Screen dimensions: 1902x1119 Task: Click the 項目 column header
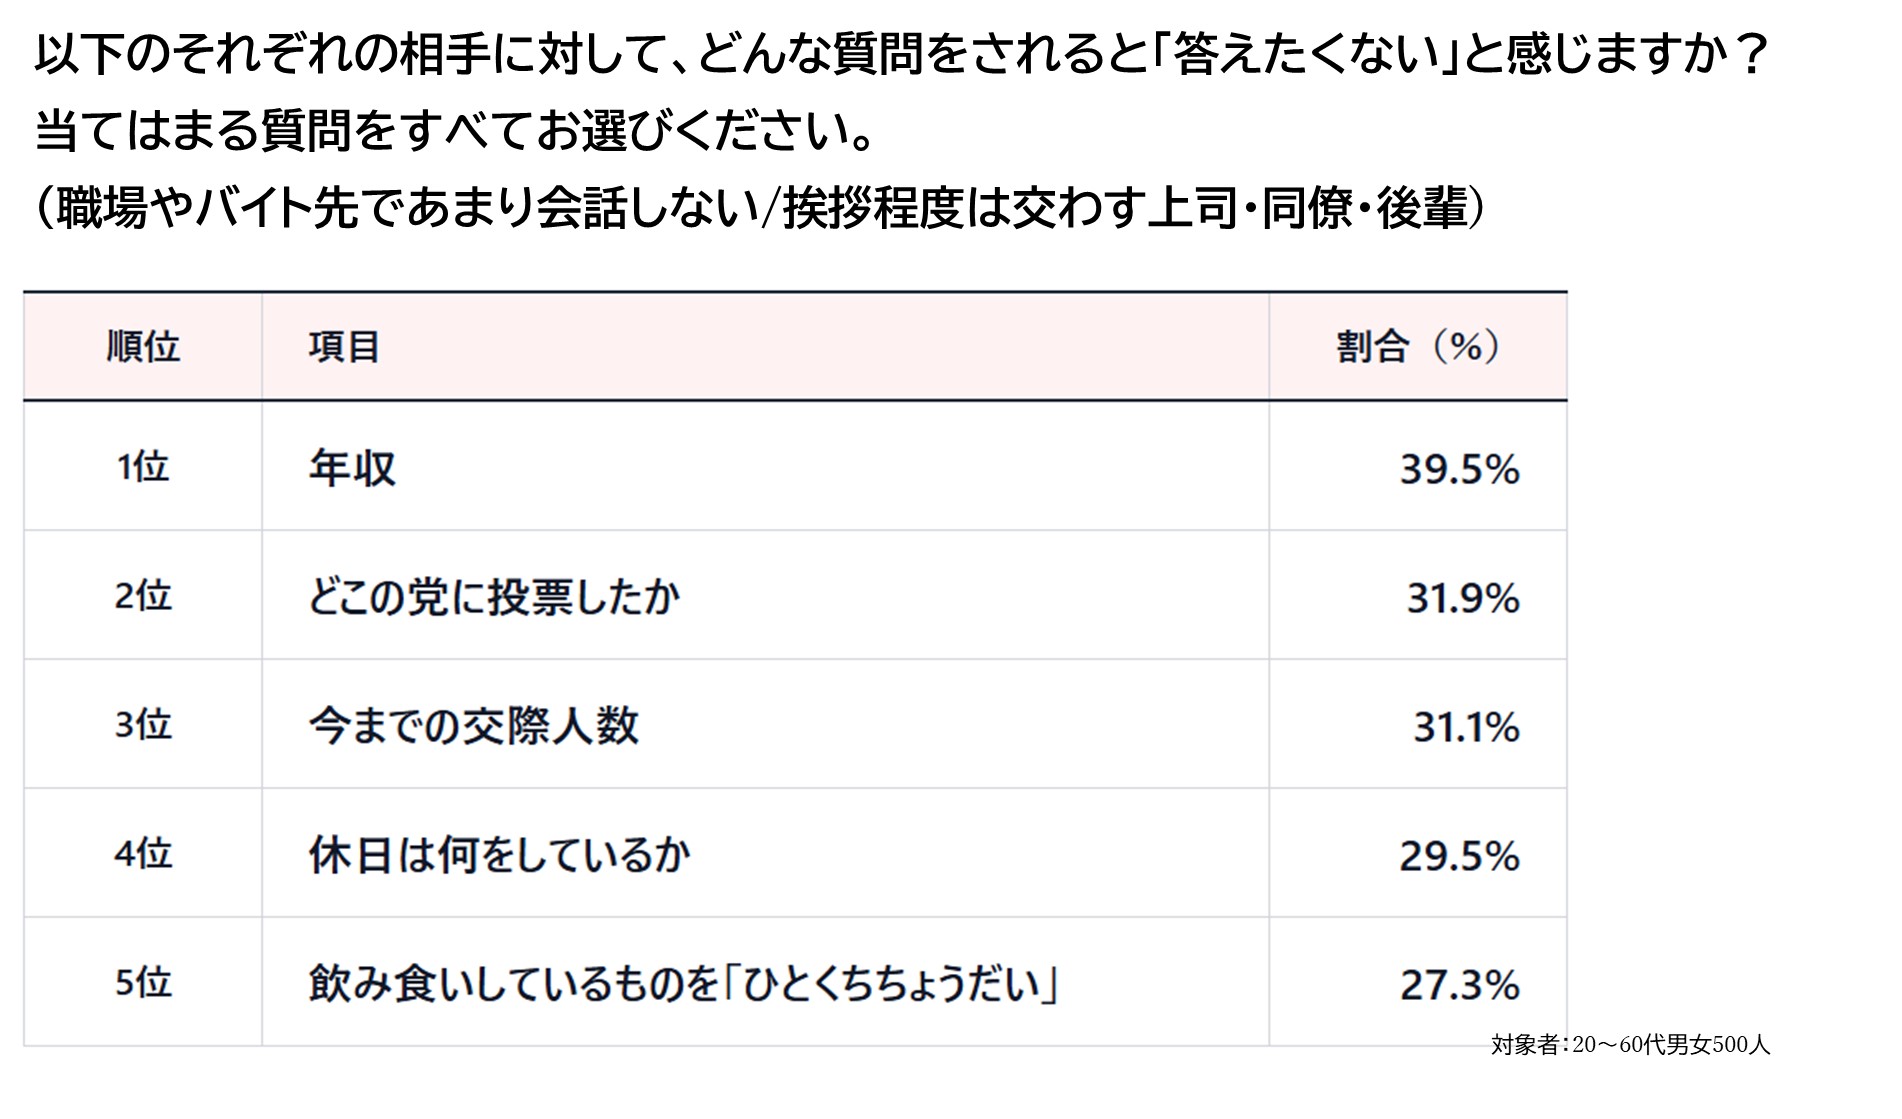344,347
